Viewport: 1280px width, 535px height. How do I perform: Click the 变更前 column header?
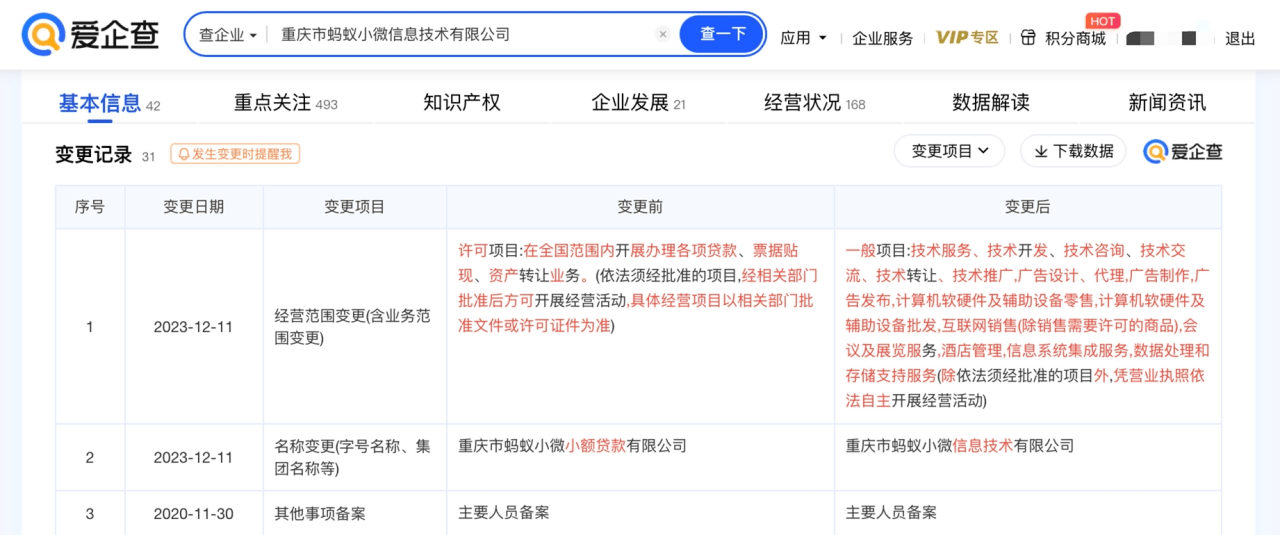coord(640,207)
